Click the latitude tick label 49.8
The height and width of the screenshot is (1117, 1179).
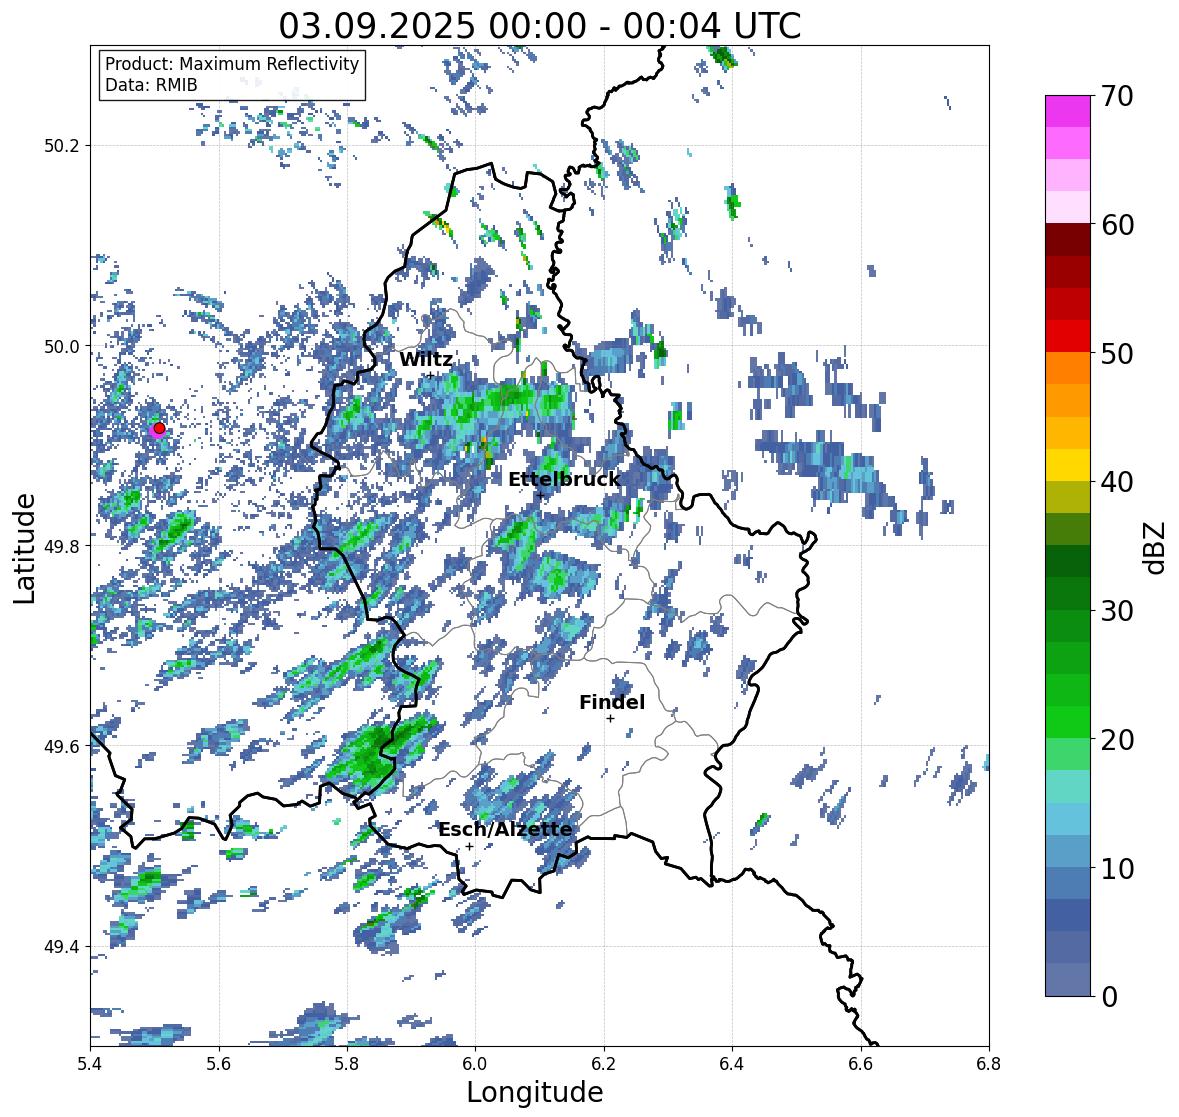pos(62,546)
